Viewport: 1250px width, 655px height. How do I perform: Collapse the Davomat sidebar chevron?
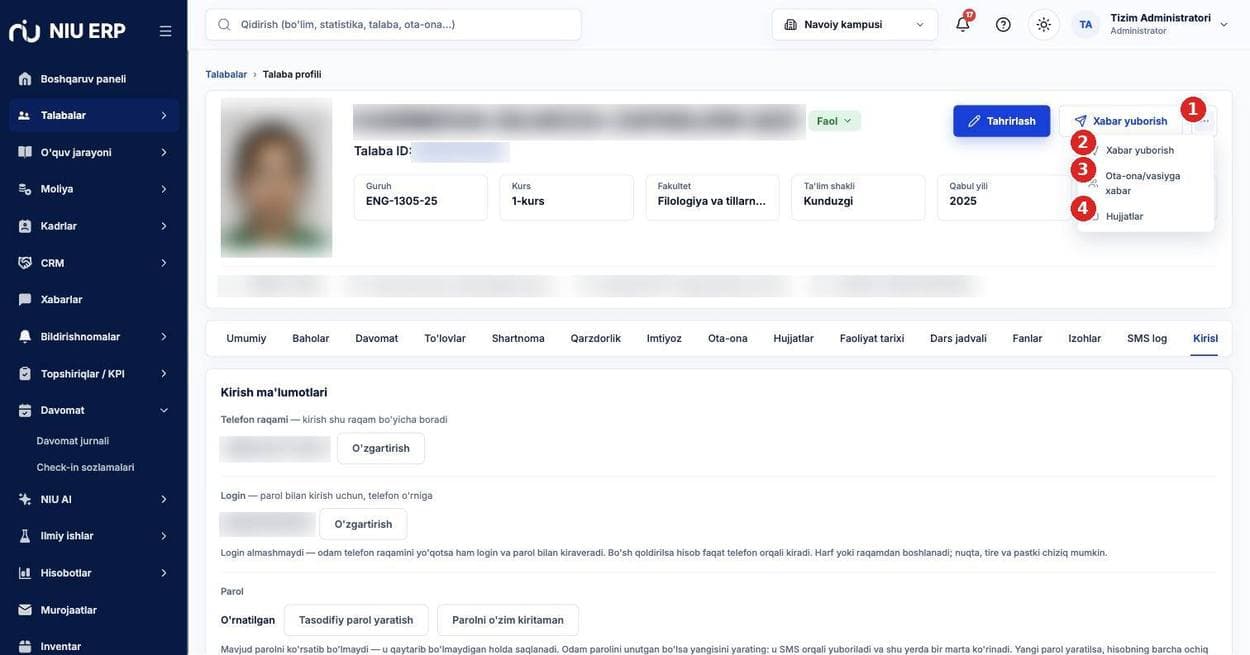click(164, 410)
